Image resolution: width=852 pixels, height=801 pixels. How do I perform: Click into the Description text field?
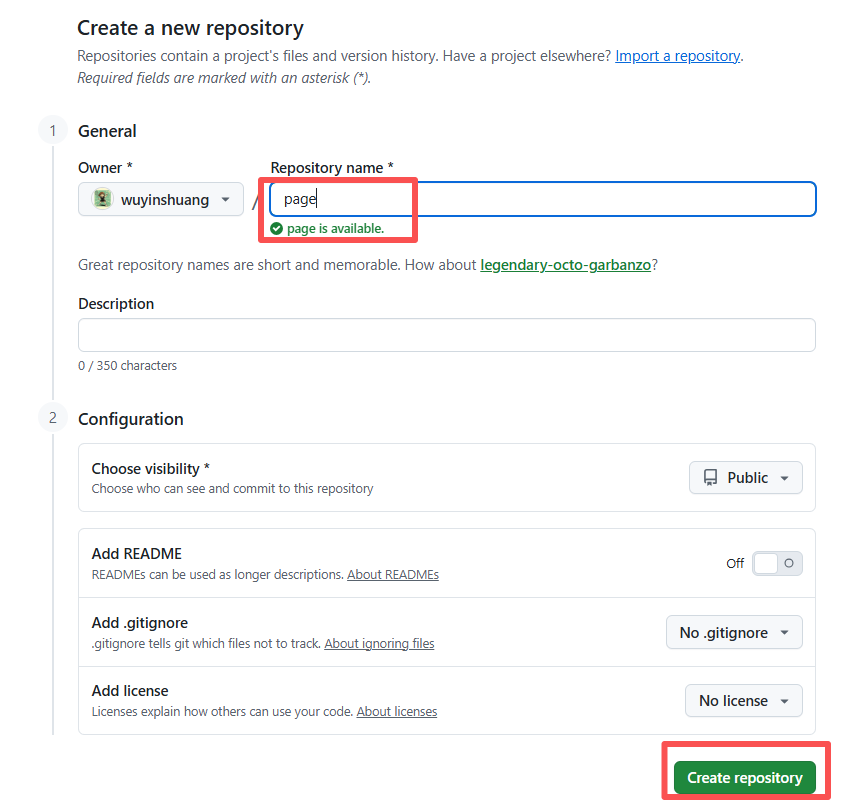pos(446,335)
